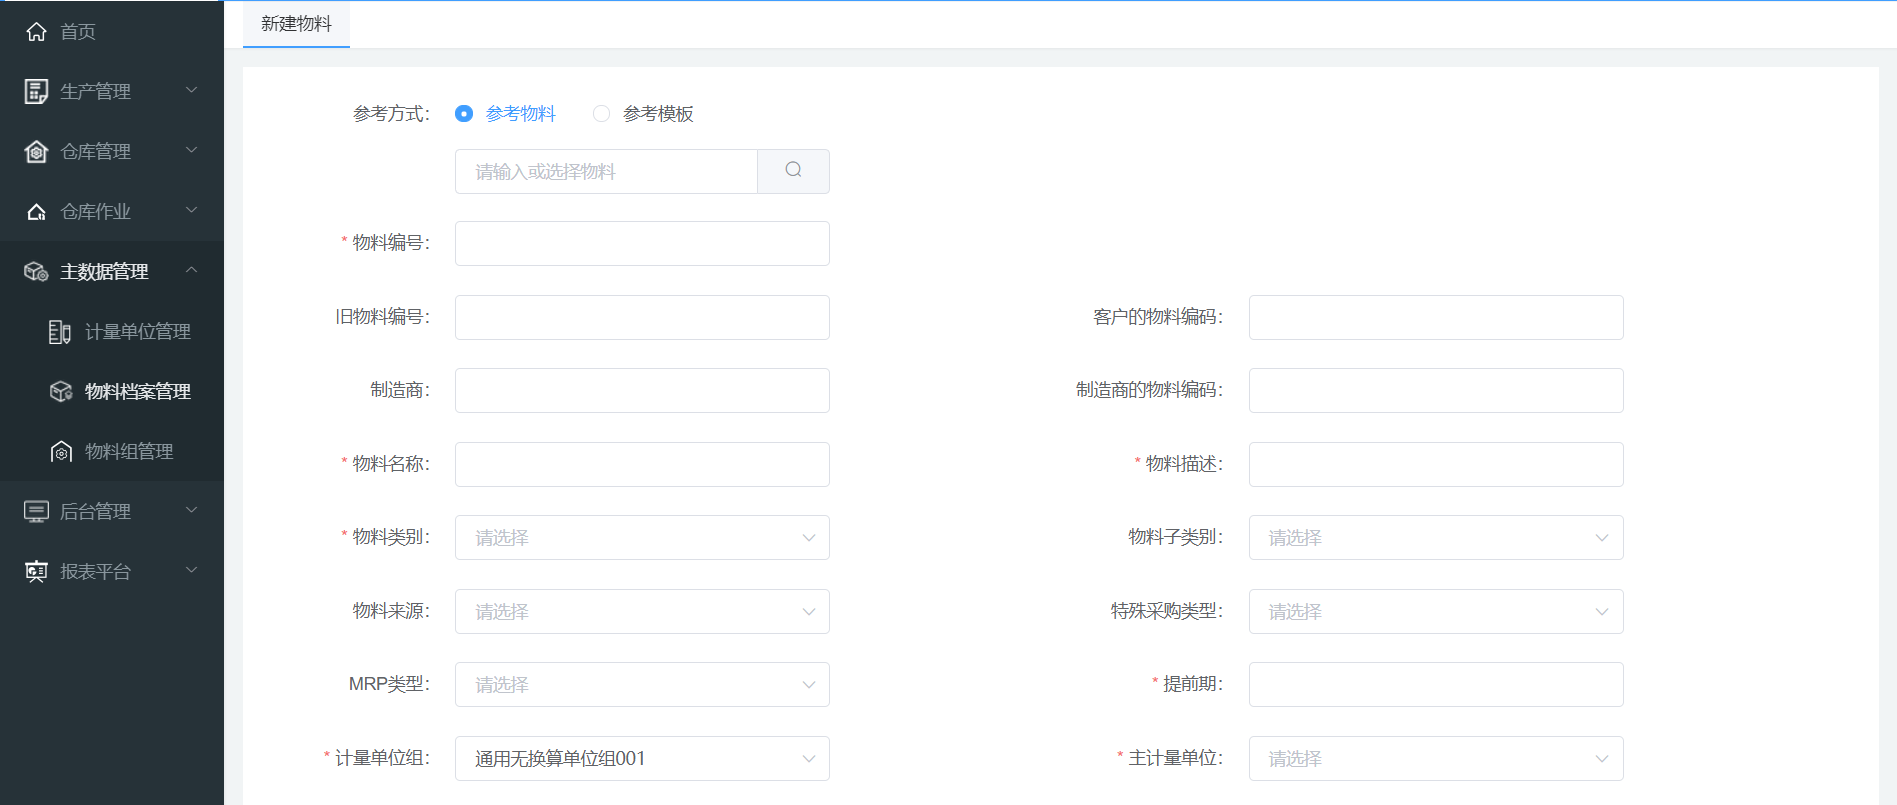Select the 参考模板 radio button
Image resolution: width=1897 pixels, height=805 pixels.
click(x=601, y=114)
